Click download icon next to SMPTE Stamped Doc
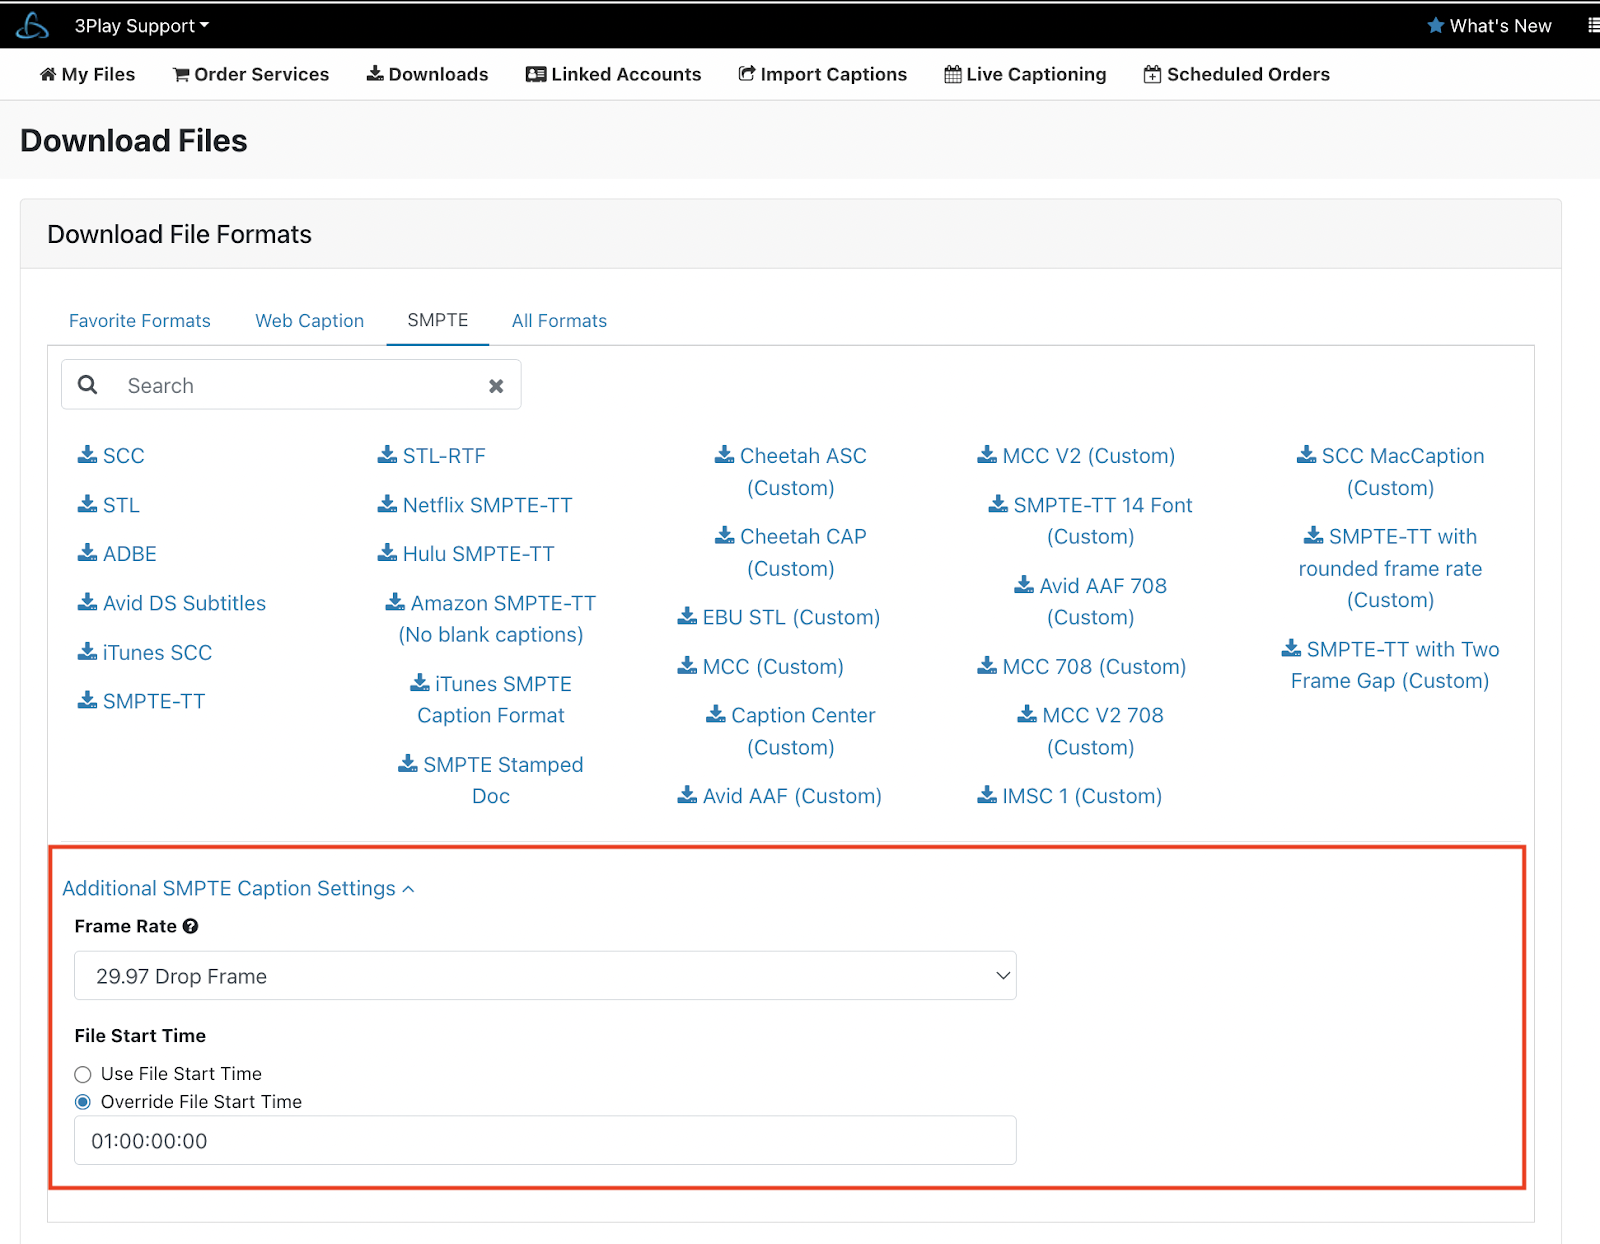 coord(408,764)
